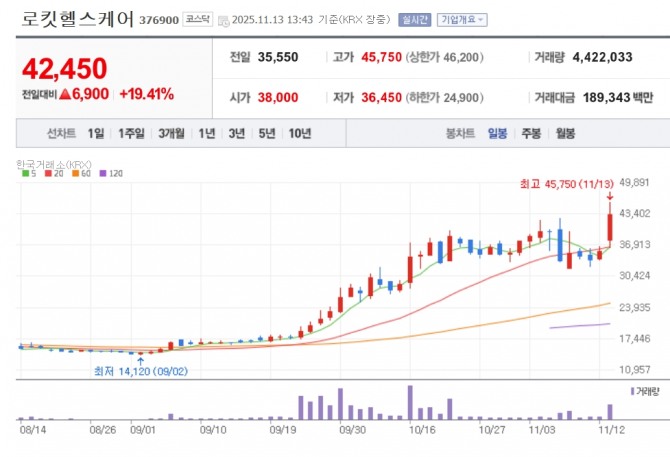670x457 pixels.
Task: Open the 기업개요 dropdown
Action: coord(462,20)
